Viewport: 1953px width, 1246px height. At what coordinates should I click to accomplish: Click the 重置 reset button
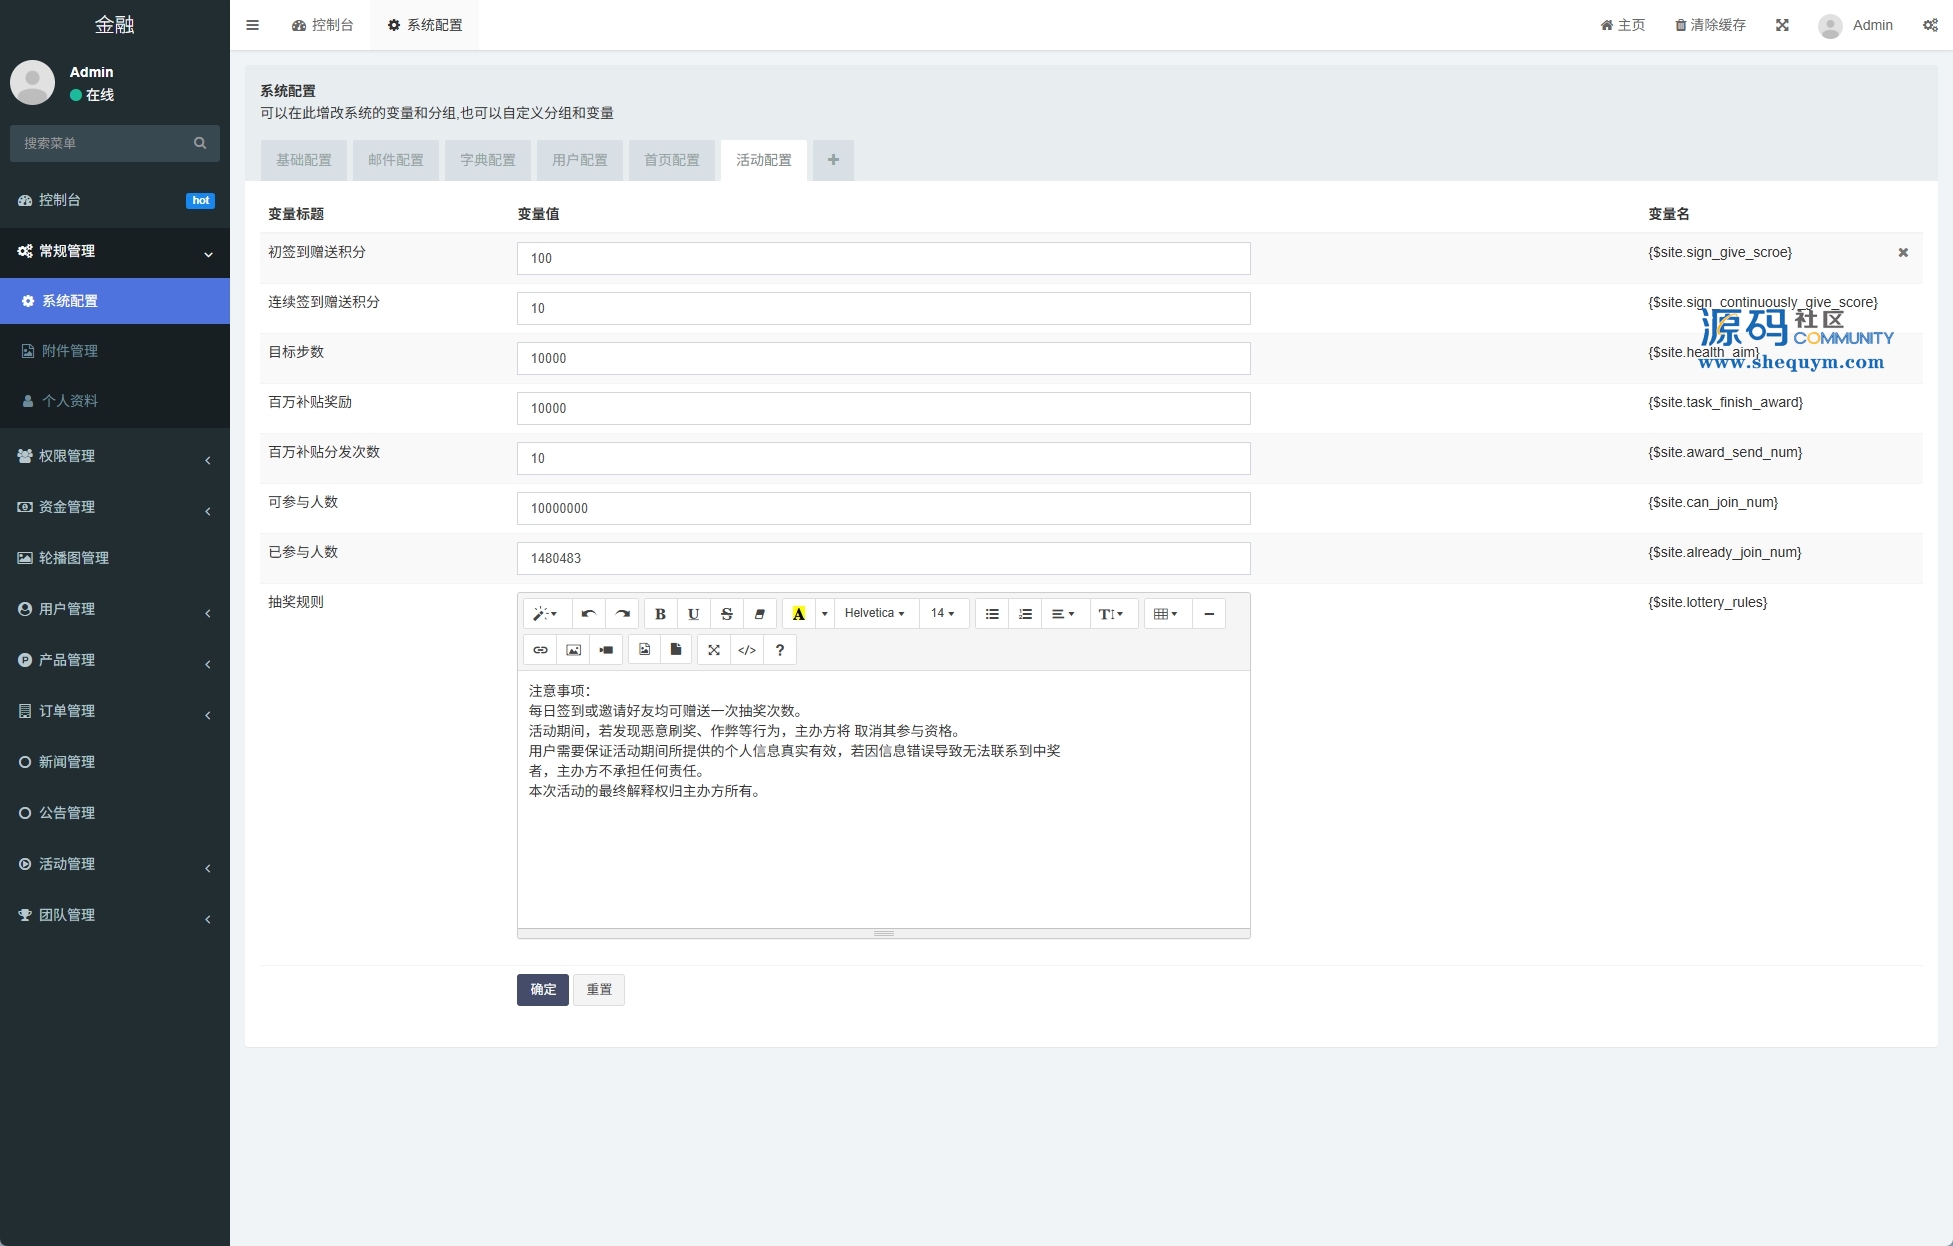coord(599,989)
